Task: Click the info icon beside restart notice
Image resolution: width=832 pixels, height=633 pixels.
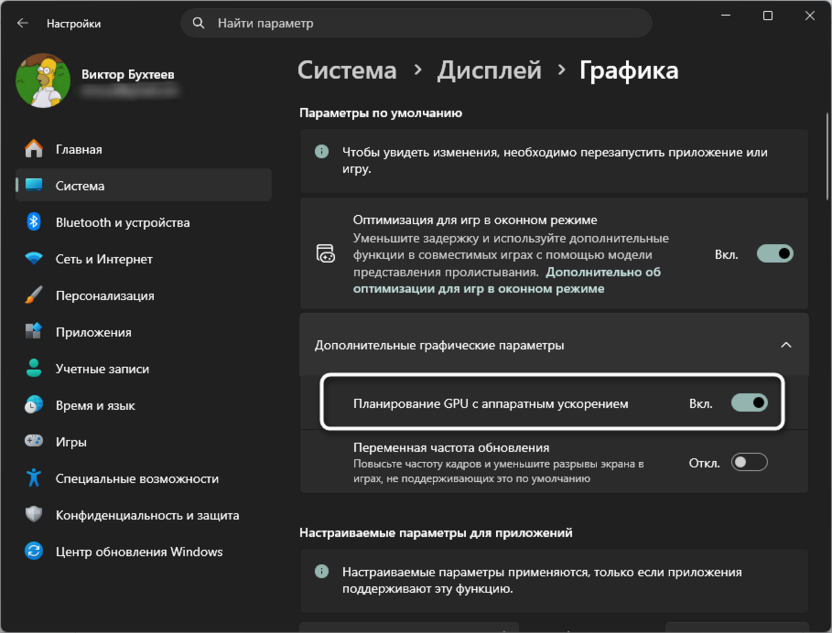Action: 322,151
